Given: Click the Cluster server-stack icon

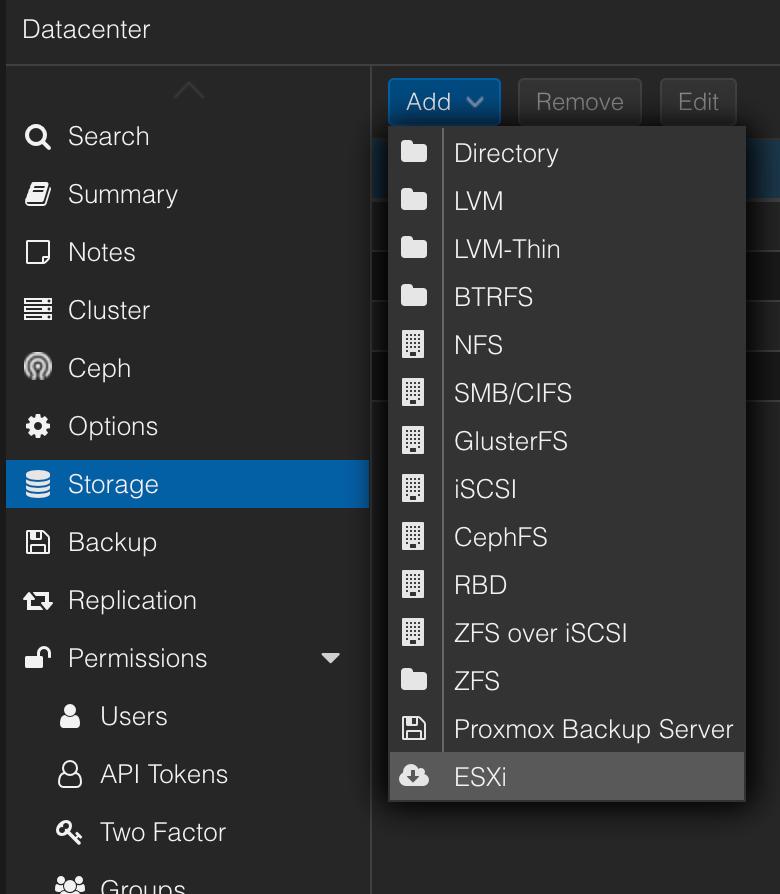Looking at the screenshot, I should click(38, 311).
